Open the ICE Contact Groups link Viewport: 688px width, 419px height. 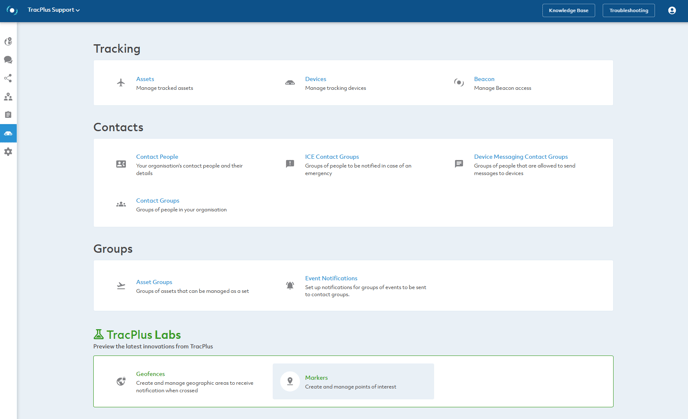click(332, 157)
